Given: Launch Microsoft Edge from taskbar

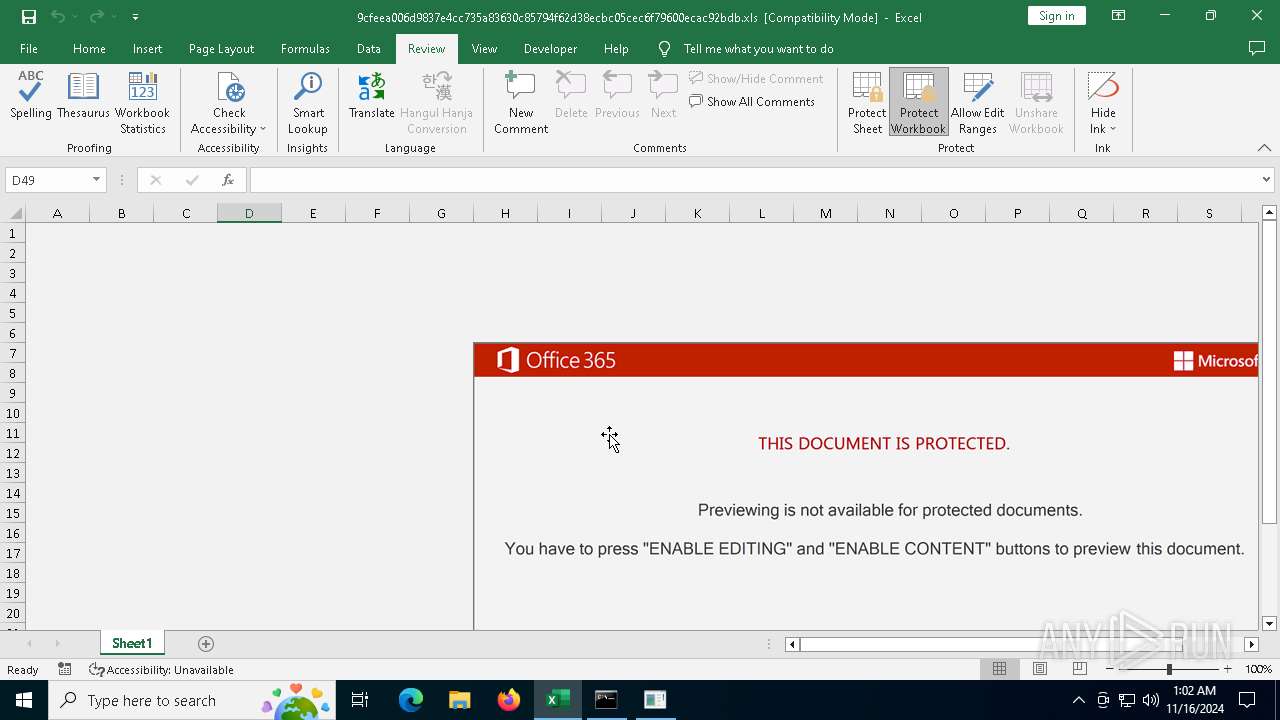Looking at the screenshot, I should click(411, 700).
